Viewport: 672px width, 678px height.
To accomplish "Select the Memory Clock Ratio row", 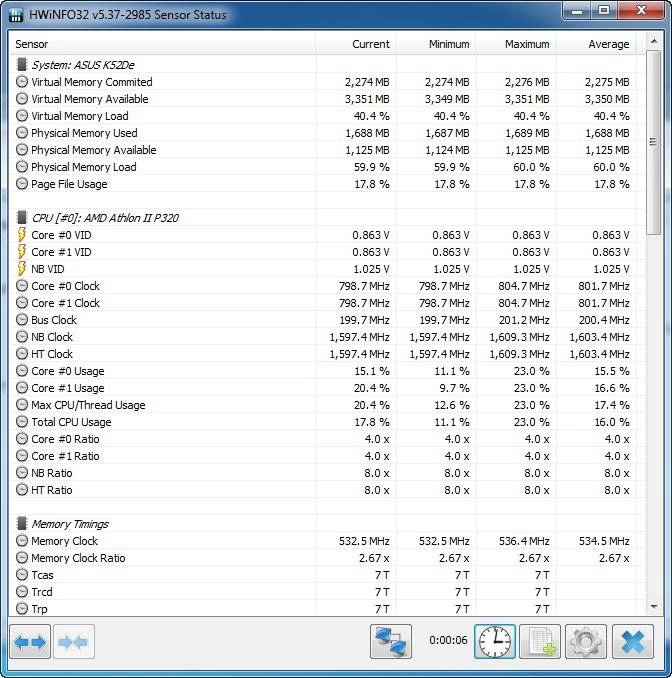I will (326, 558).
